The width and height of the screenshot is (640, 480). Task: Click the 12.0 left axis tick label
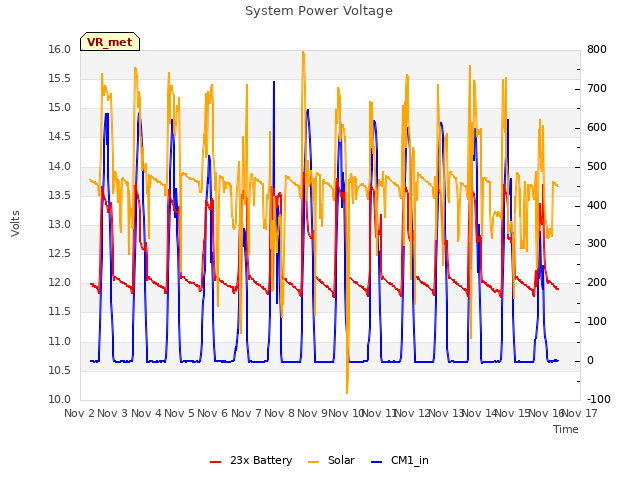(x=60, y=282)
